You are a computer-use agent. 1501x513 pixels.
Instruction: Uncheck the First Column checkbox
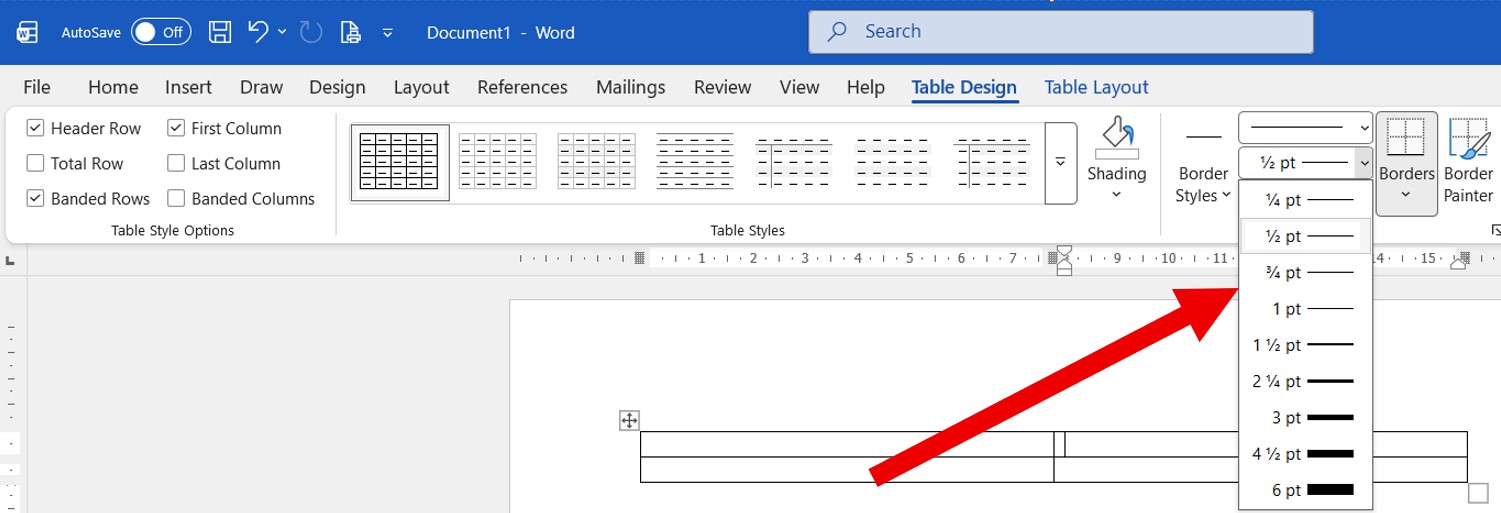point(176,128)
